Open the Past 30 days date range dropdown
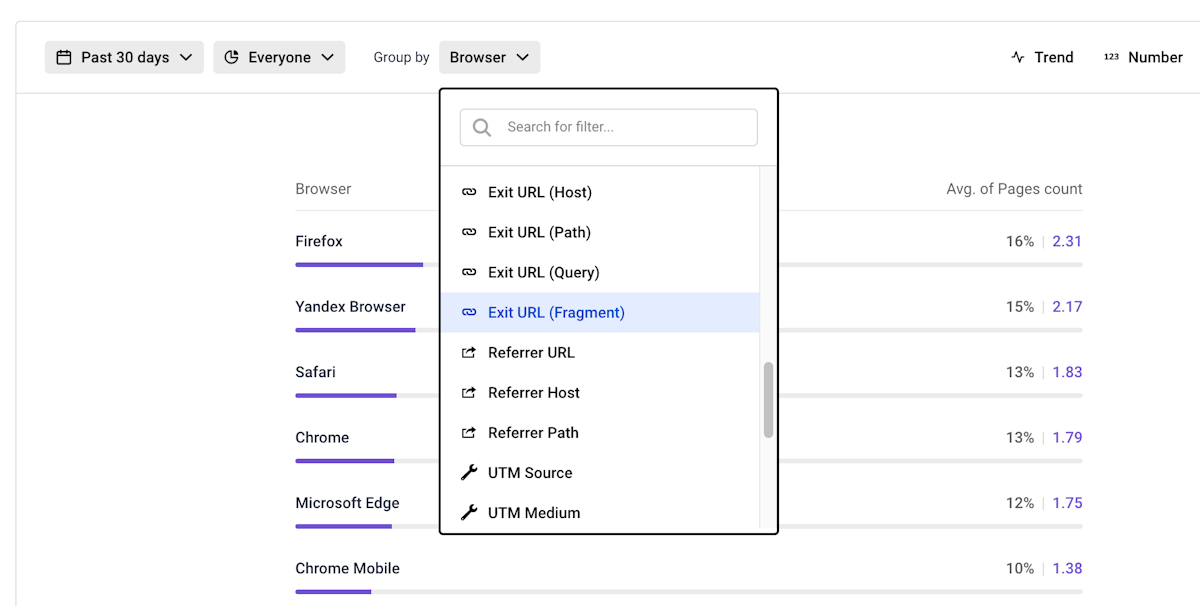This screenshot has width=1200, height=606. click(x=124, y=57)
